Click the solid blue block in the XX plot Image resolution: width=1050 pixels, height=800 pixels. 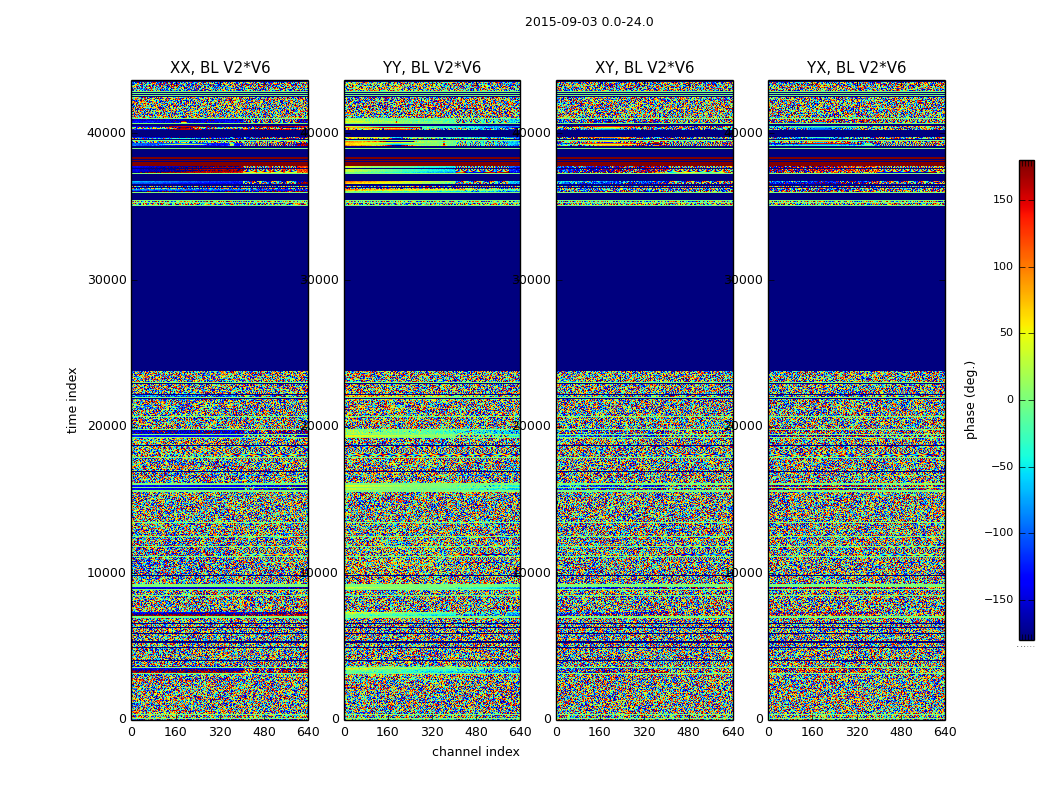click(220, 290)
